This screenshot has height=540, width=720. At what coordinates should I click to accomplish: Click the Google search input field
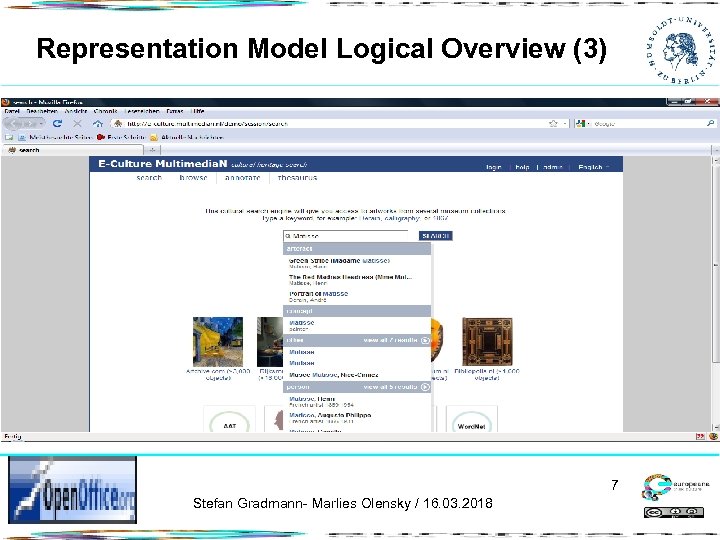pos(647,124)
